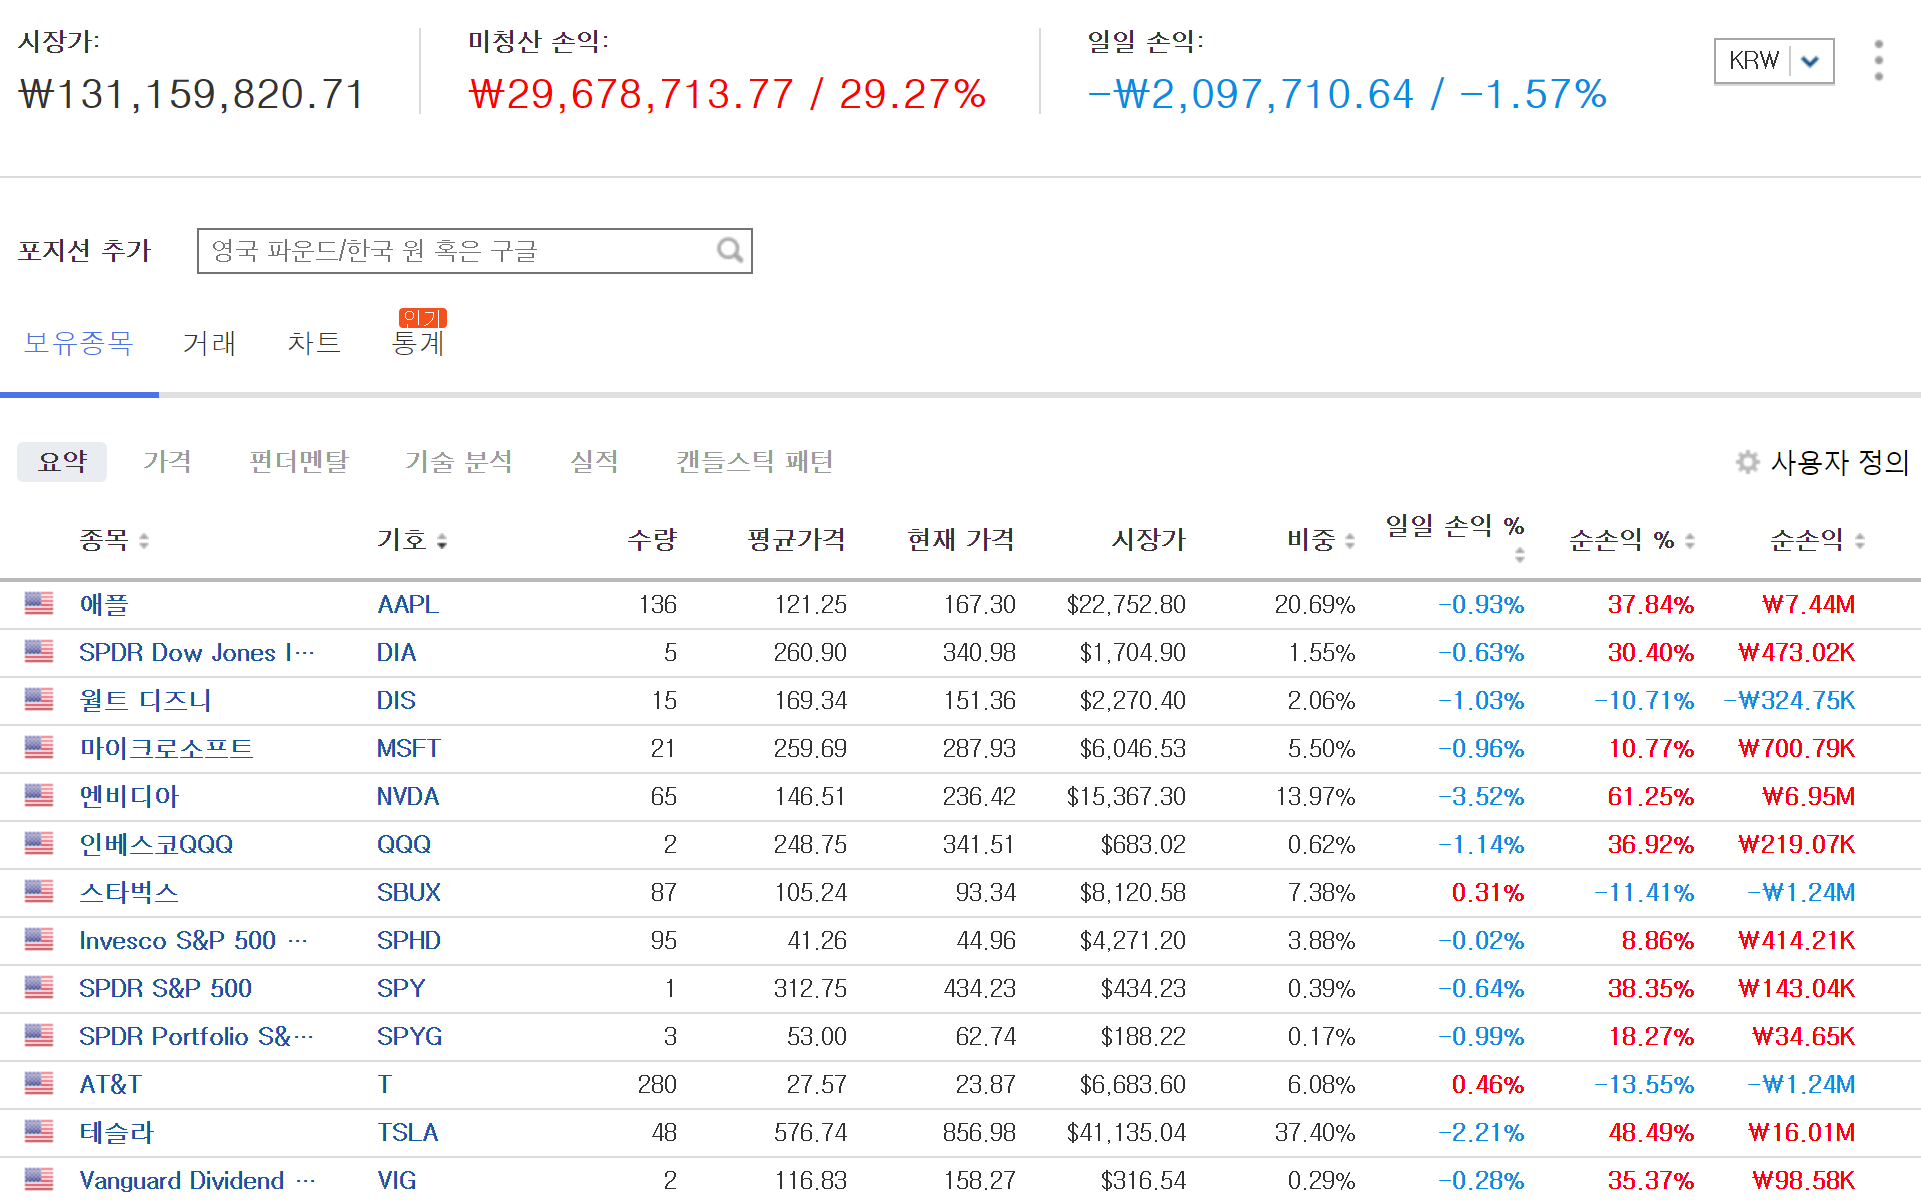The height and width of the screenshot is (1204, 1921).
Task: Click the daily P/L -₩2,097,710.64 value
Action: [x=1251, y=94]
